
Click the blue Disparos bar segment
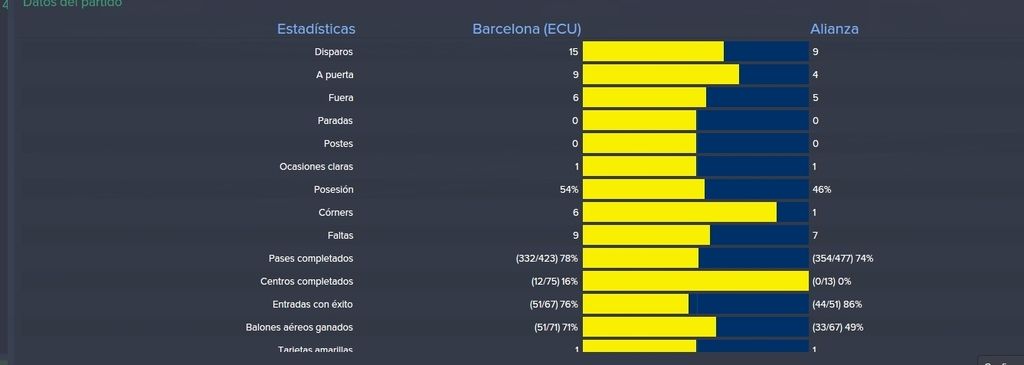pyautogui.click(x=766, y=52)
